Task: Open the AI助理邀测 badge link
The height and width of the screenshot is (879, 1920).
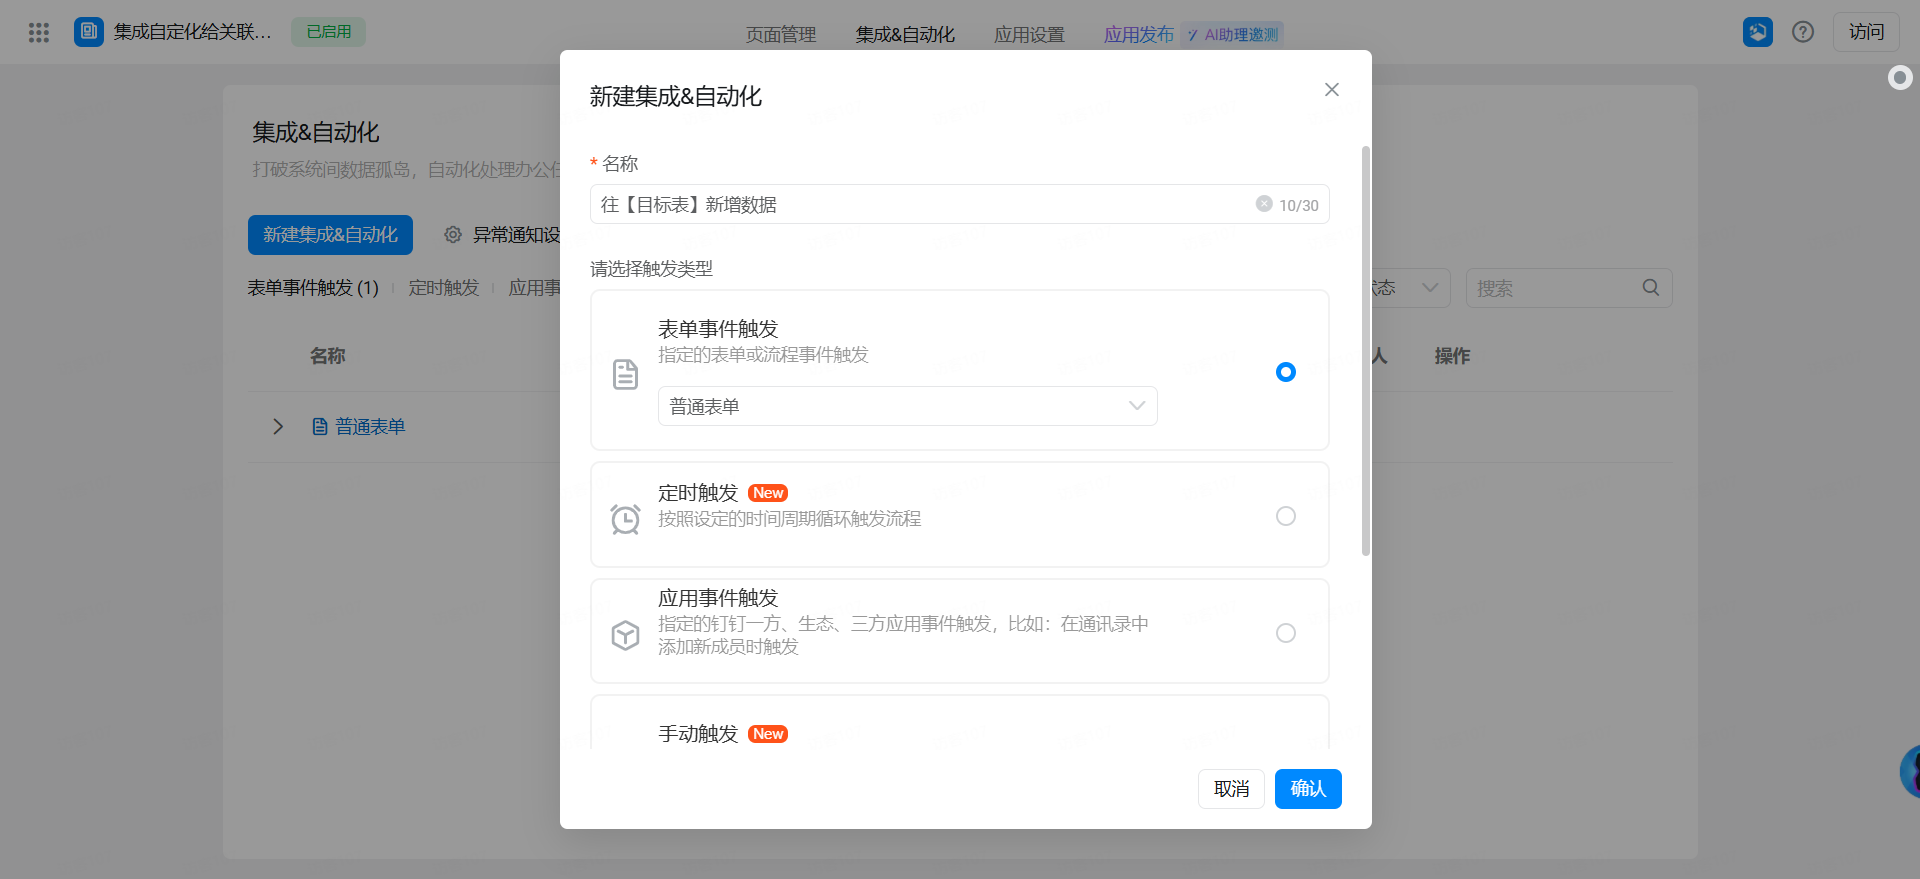Action: (1232, 35)
